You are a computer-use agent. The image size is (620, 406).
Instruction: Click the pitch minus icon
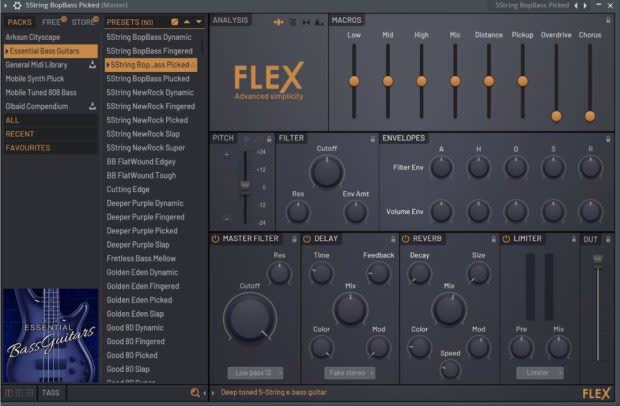click(227, 219)
